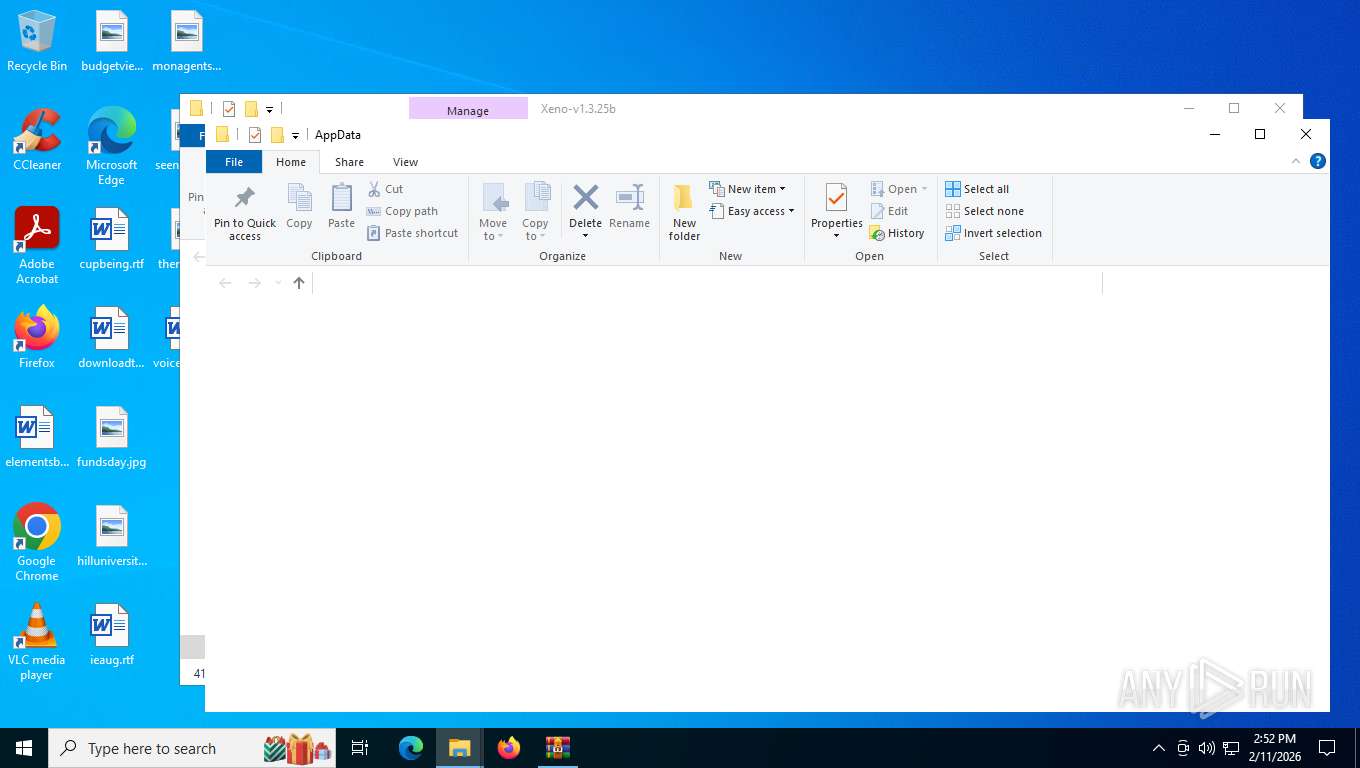Select Firefox desktop shortcut
The height and width of the screenshot is (768, 1360).
click(x=37, y=338)
